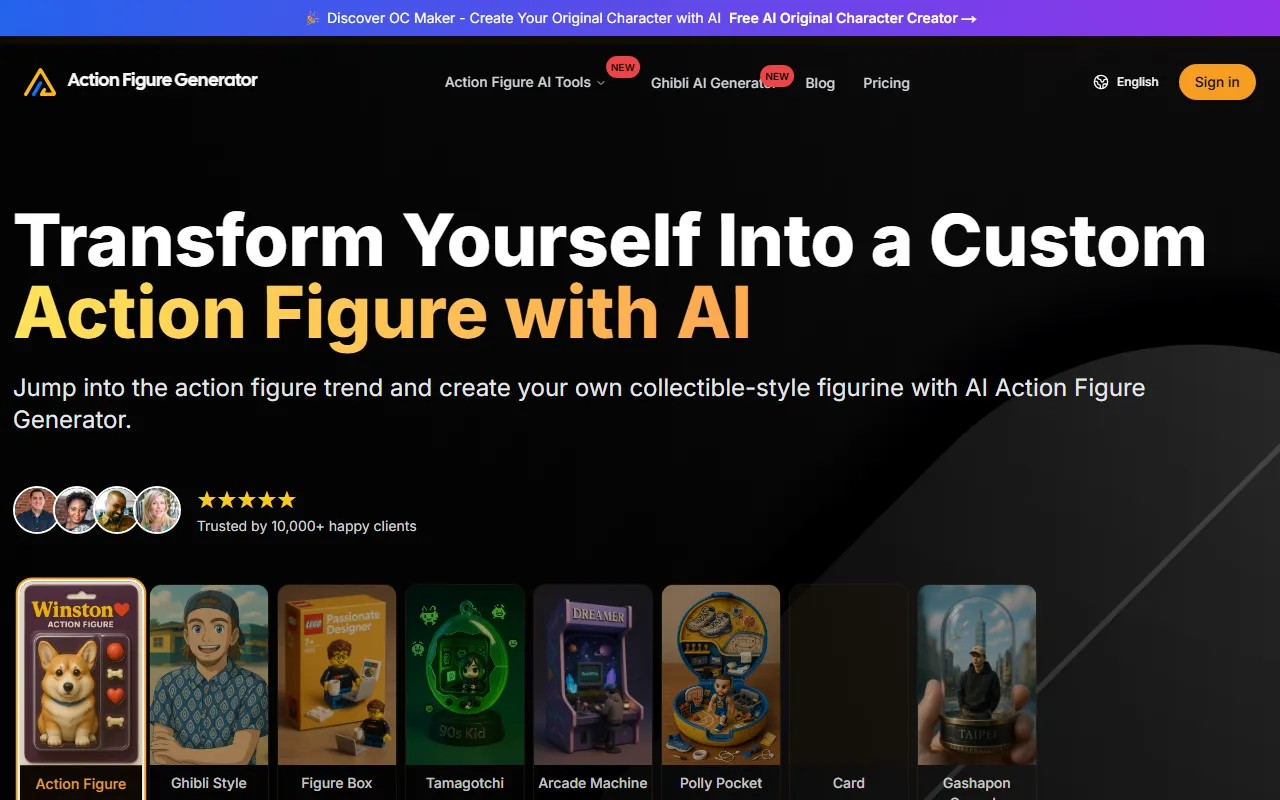1280x800 pixels.
Task: Choose the Ghibli Style thumbnail
Action: click(x=209, y=692)
